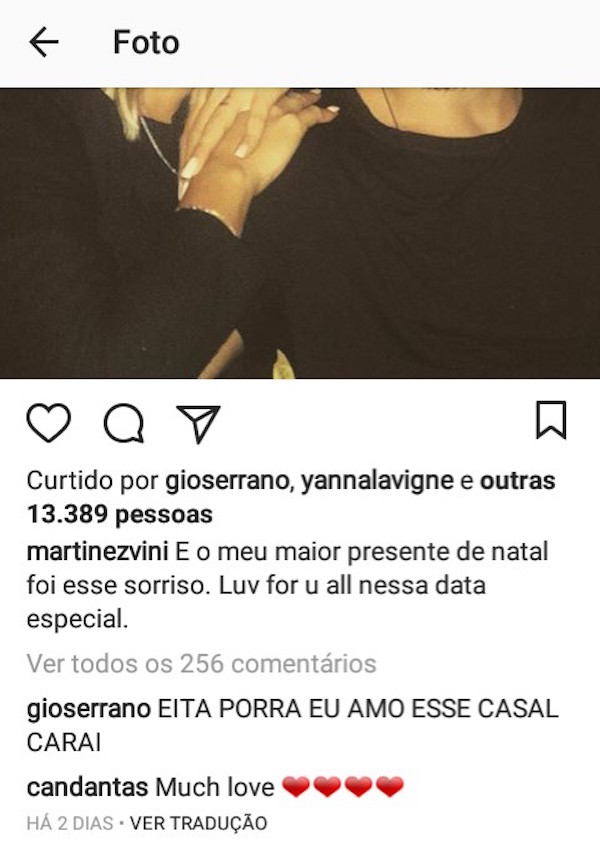This screenshot has width=600, height=846.
Task: Open Ver todos os 256 comentários
Action: point(201,664)
